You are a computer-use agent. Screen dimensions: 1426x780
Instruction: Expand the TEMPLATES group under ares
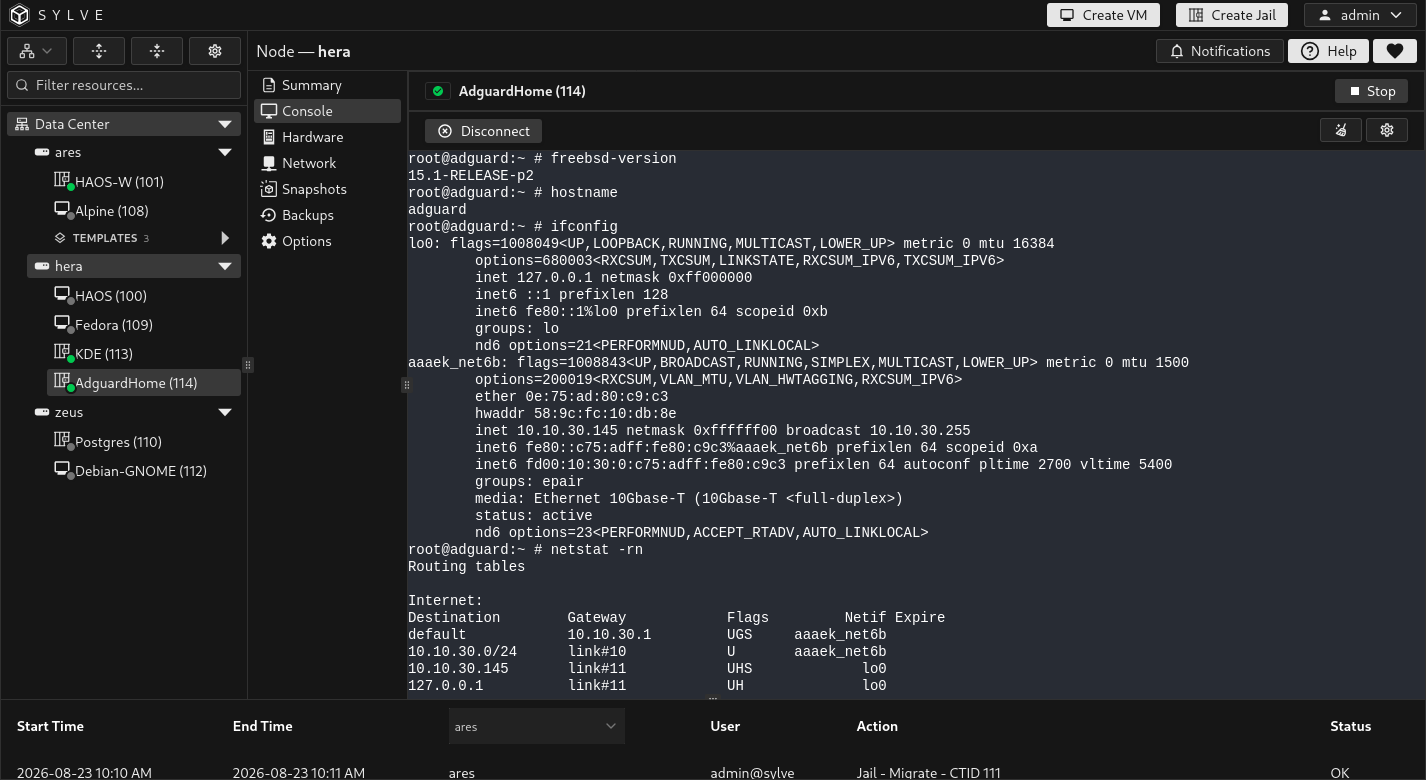pyautogui.click(x=225, y=238)
